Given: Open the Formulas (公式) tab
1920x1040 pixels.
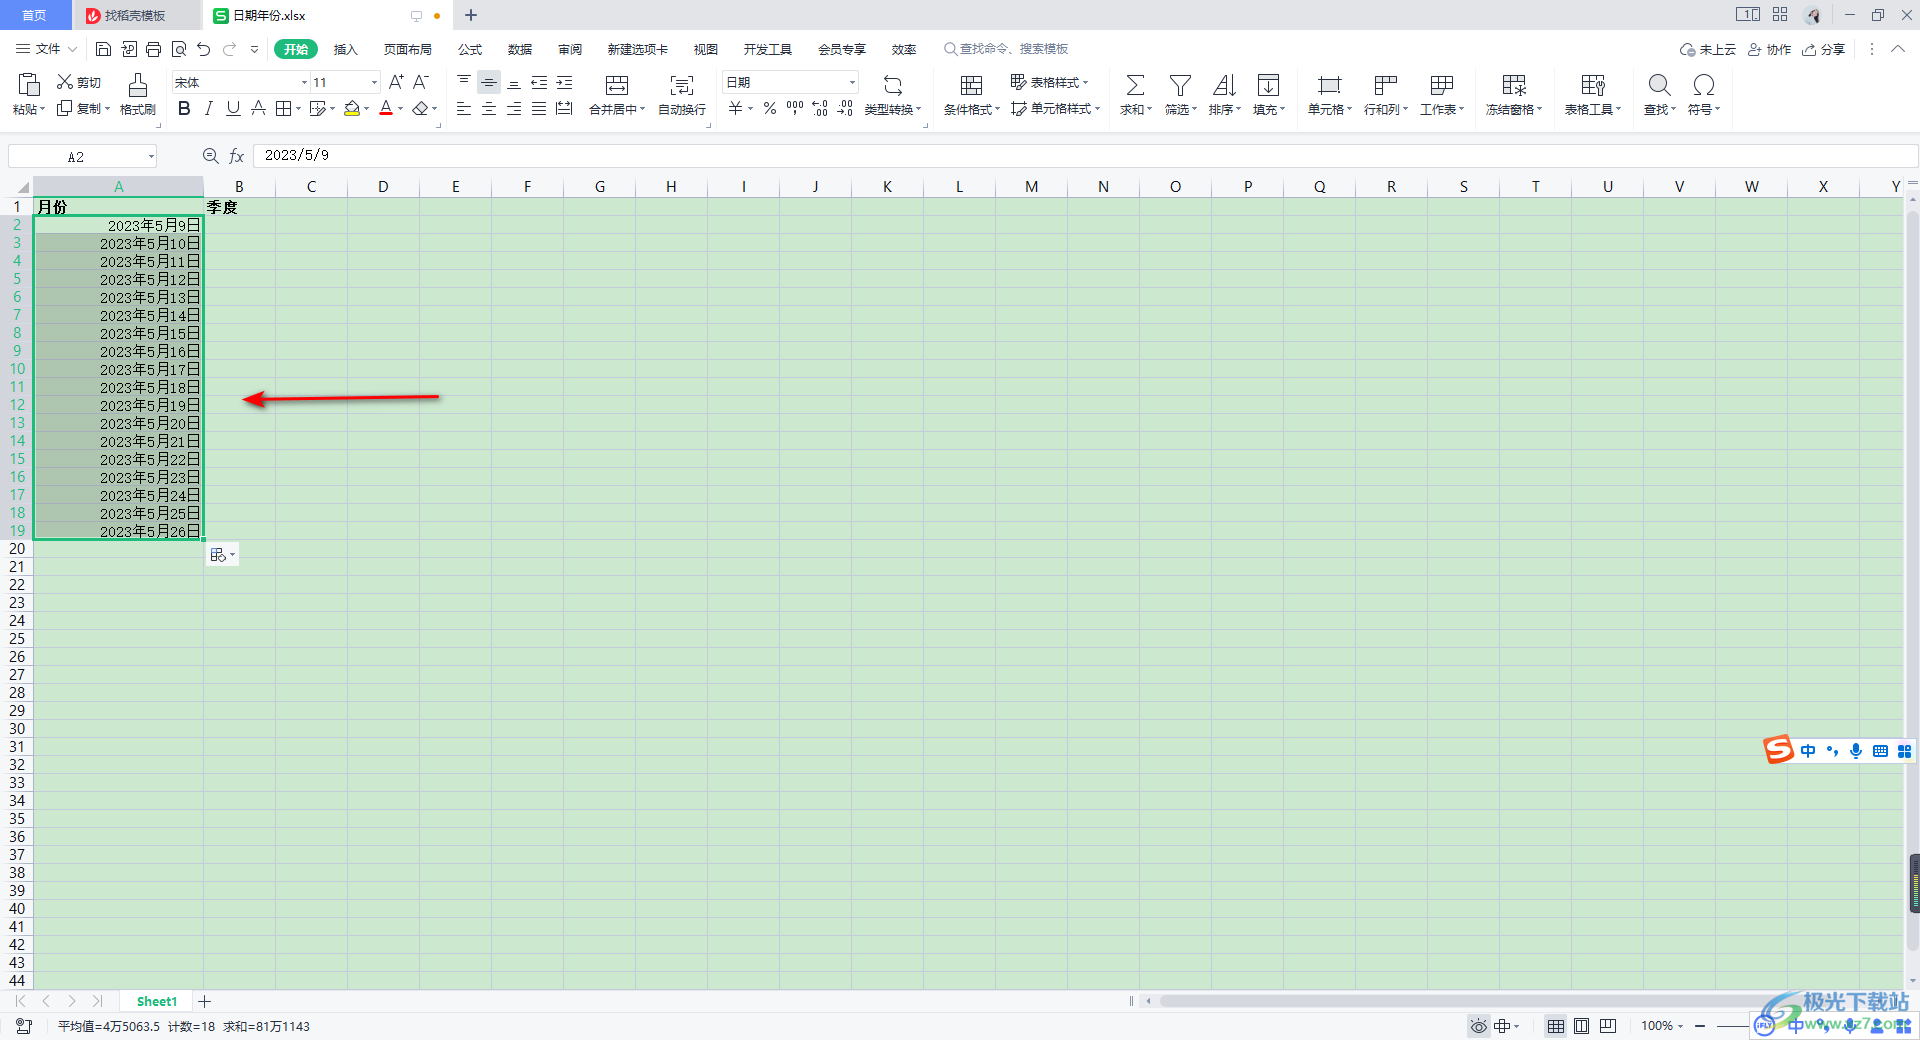Looking at the screenshot, I should coord(470,49).
